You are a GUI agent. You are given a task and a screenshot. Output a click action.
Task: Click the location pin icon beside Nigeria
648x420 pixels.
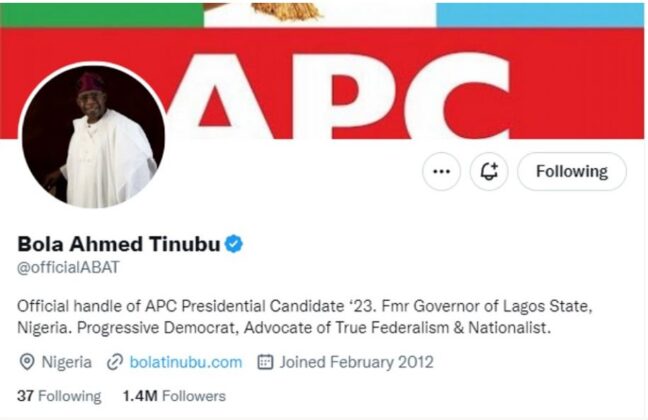pos(27,362)
